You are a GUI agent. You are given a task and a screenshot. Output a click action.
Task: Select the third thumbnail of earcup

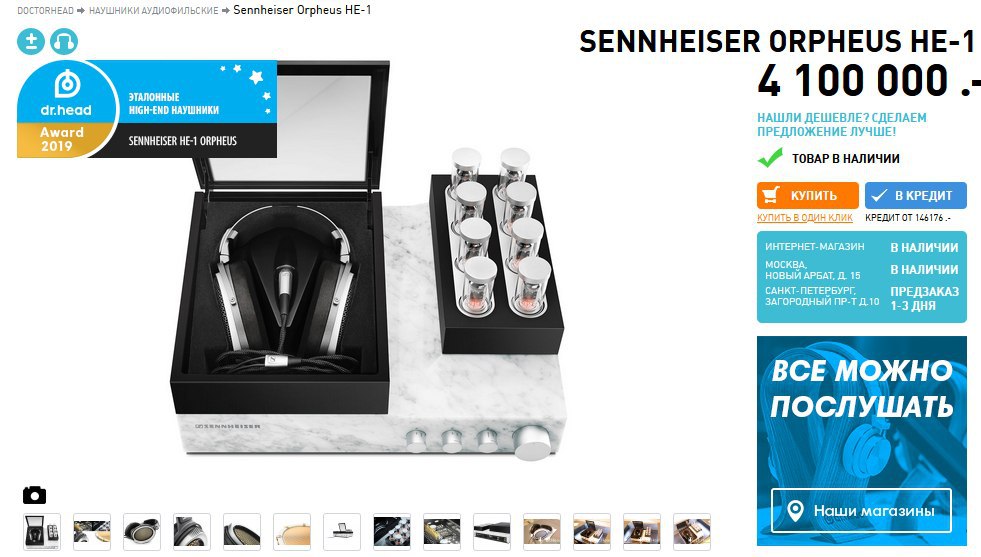142,532
